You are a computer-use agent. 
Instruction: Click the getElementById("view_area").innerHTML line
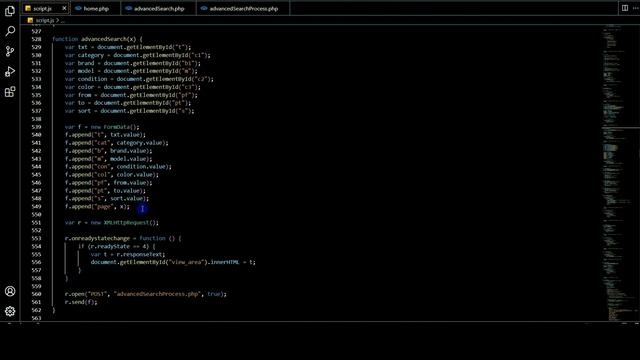pos(173,262)
